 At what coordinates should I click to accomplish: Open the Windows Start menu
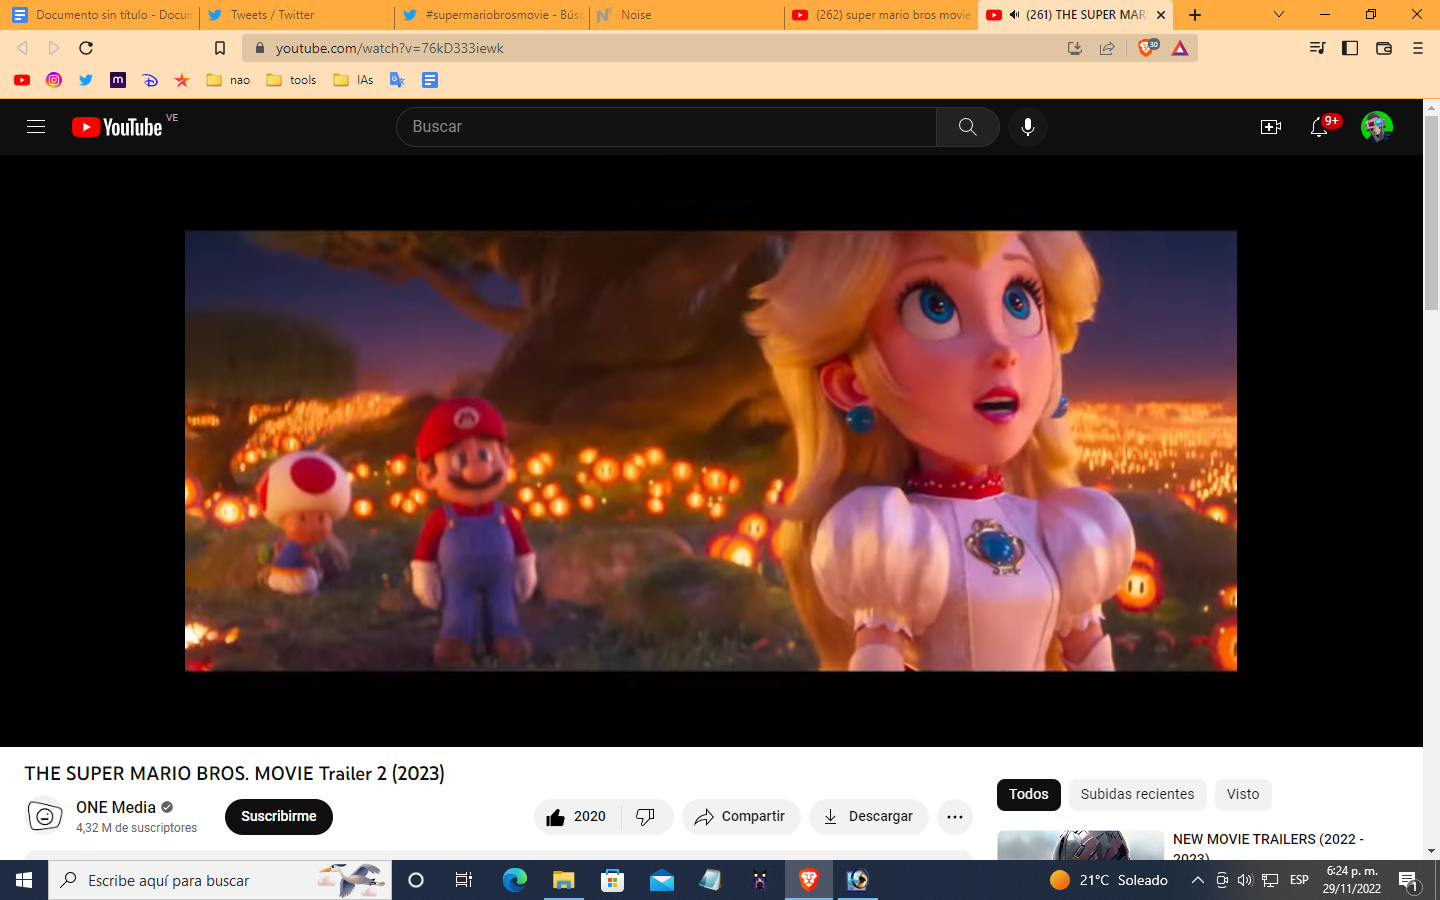click(24, 880)
